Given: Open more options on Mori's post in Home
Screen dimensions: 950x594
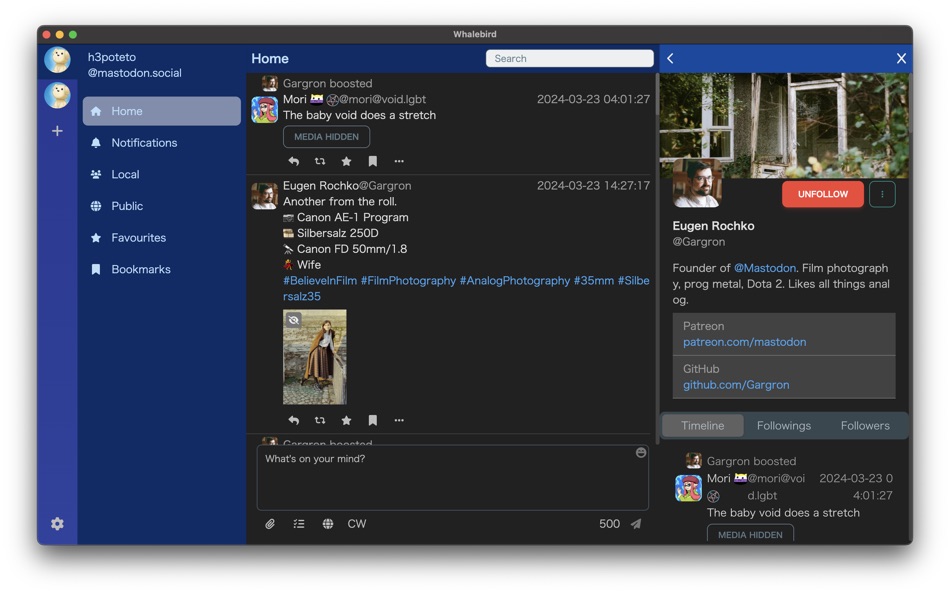Looking at the screenshot, I should [399, 161].
